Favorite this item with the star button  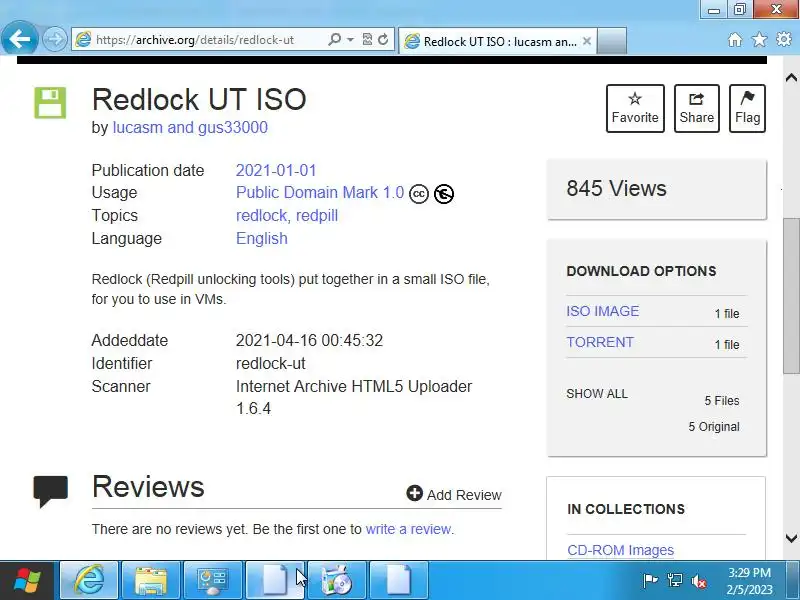[635, 108]
